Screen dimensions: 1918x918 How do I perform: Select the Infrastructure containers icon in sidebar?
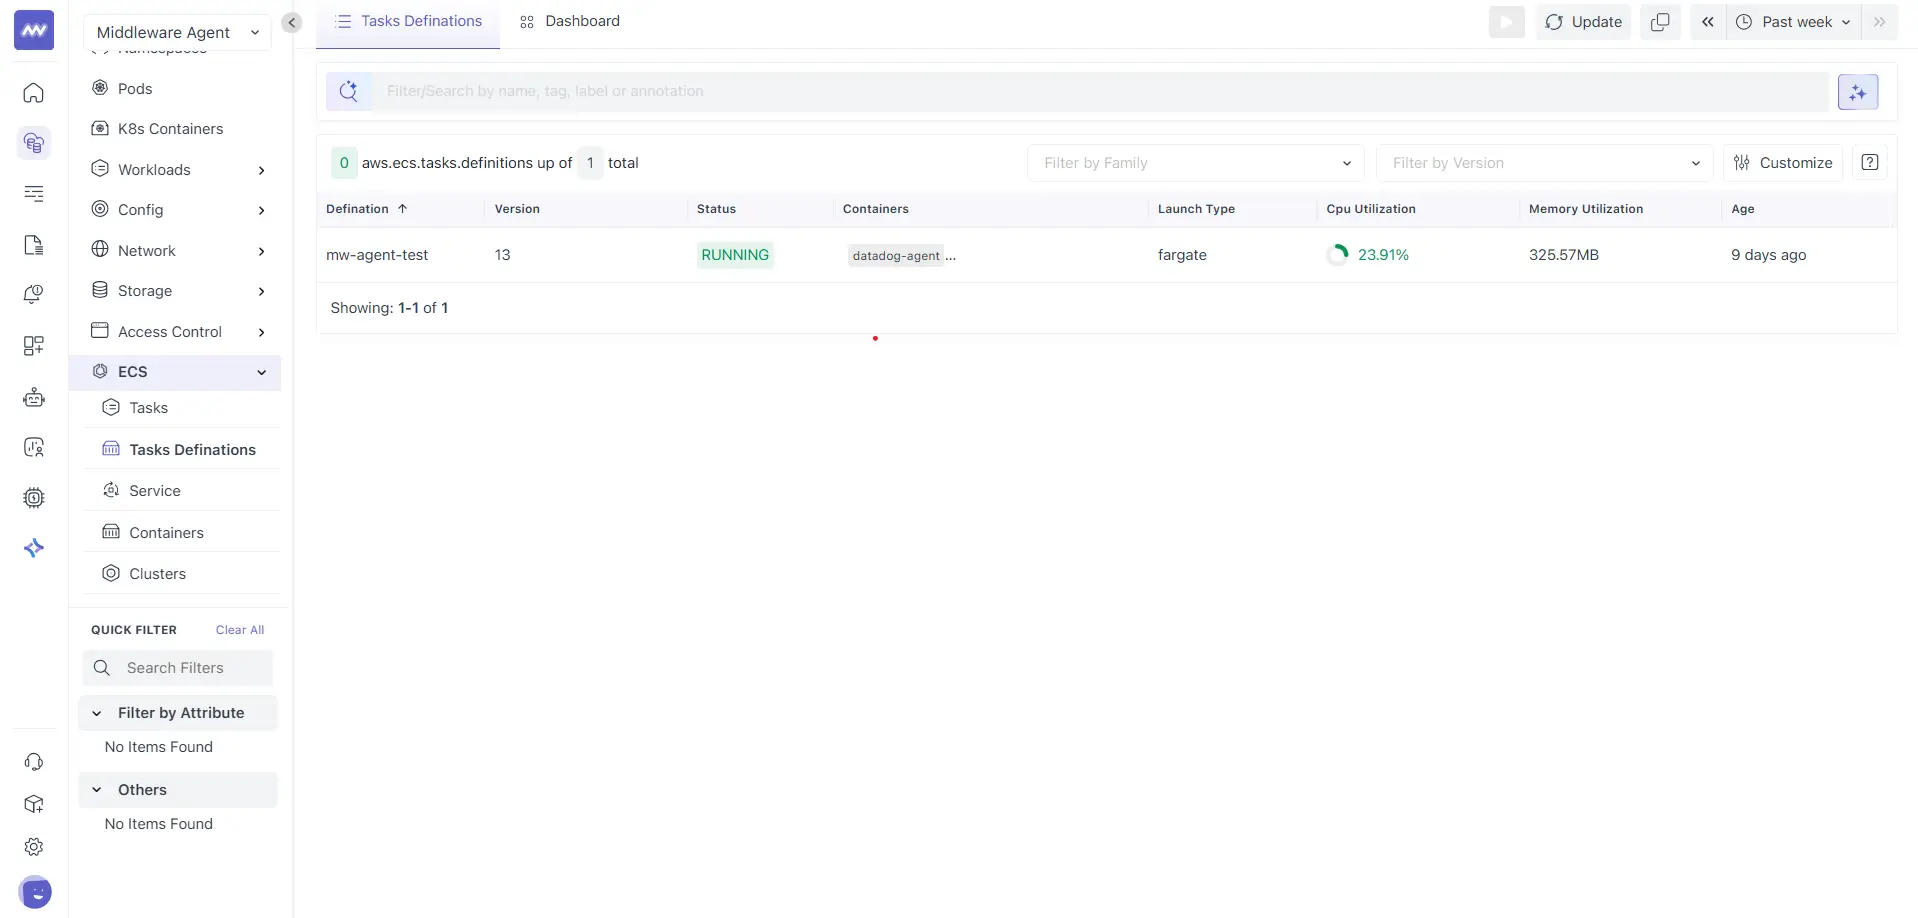tap(34, 143)
